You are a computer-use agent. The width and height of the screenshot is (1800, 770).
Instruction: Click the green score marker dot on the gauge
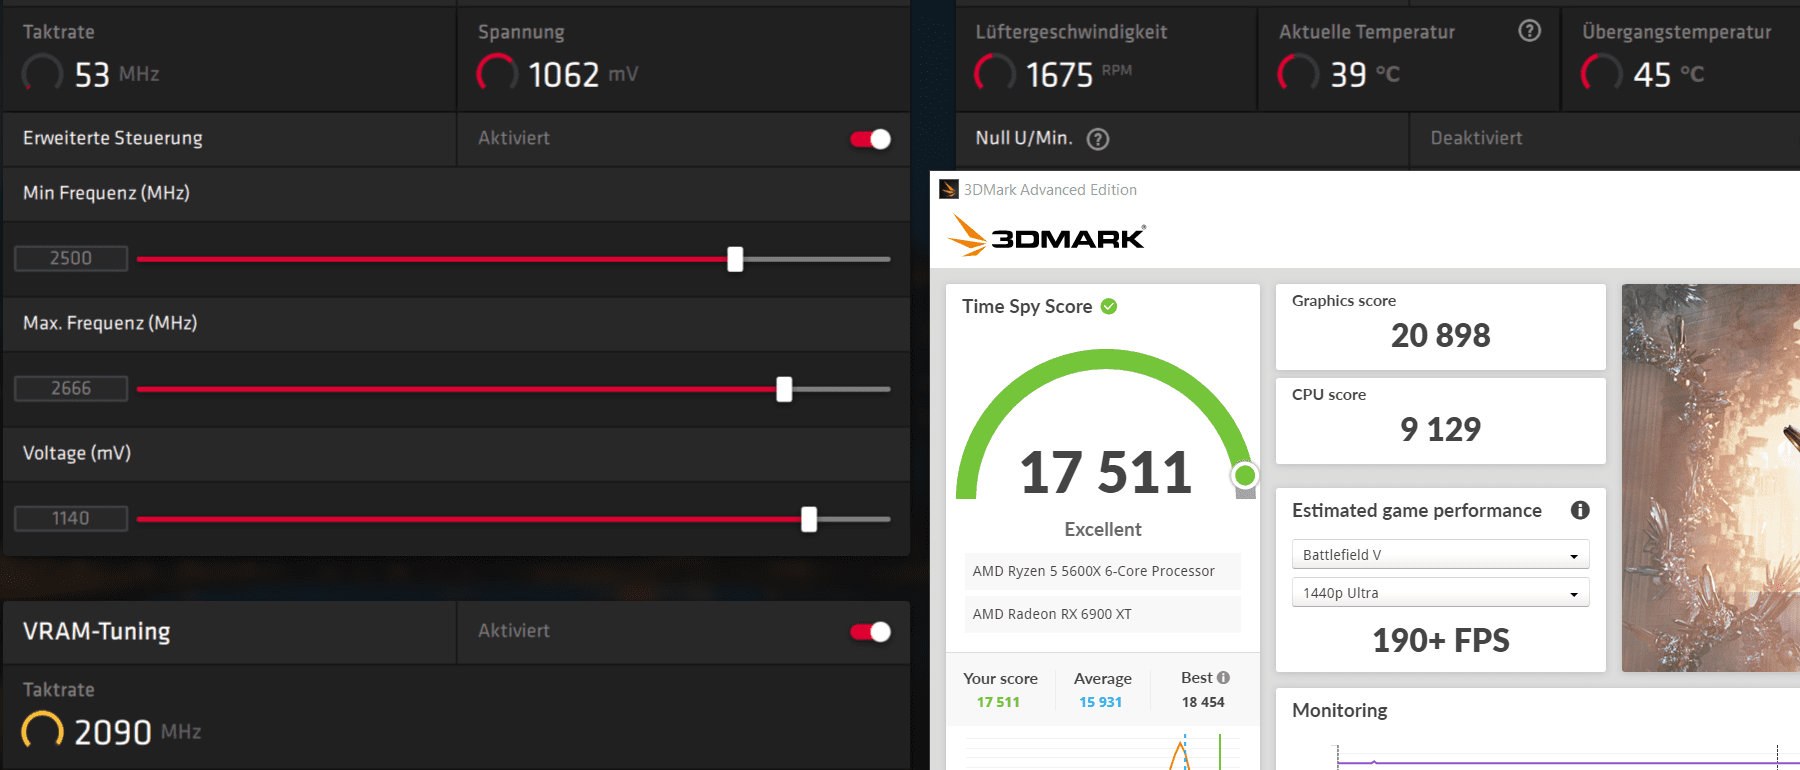point(1245,475)
